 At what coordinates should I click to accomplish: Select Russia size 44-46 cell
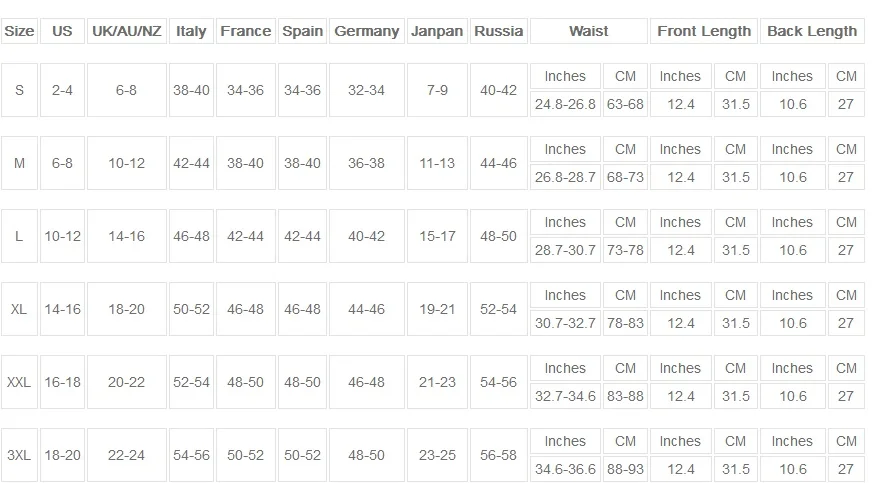pyautogui.click(x=498, y=163)
